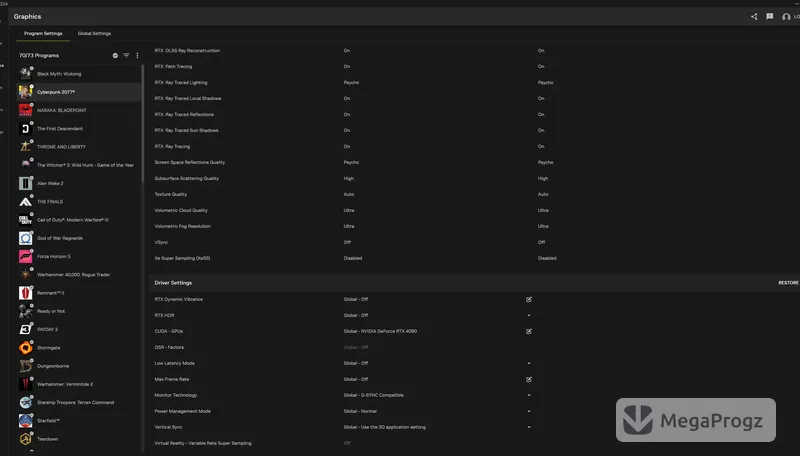The width and height of the screenshot is (800, 456).
Task: Click 'Texture Quality' setting label
Action: pos(170,194)
